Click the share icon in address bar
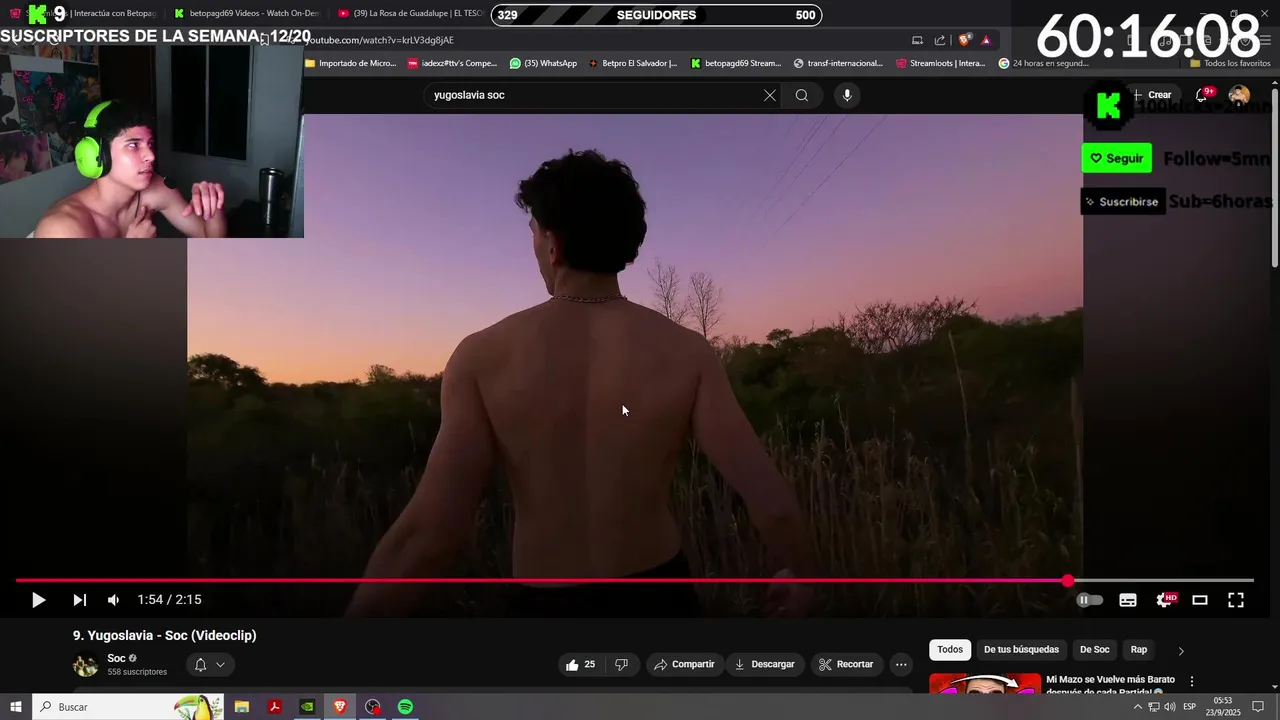 (x=940, y=40)
